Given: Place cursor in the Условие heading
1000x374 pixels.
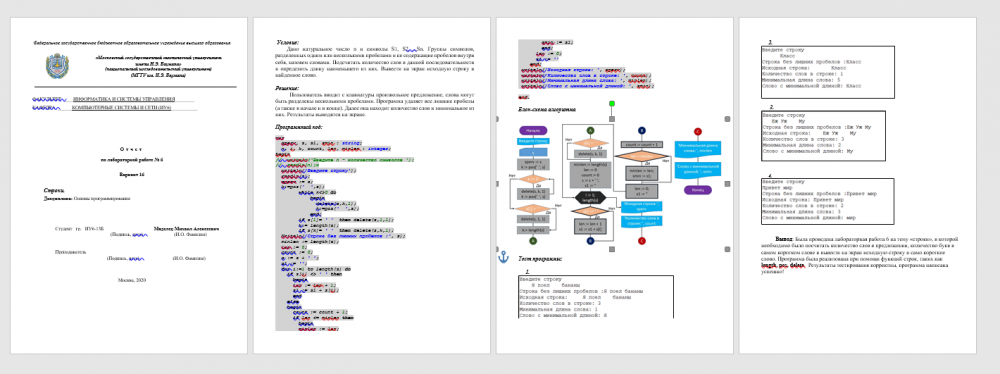Looking at the screenshot, I should click(x=288, y=41).
